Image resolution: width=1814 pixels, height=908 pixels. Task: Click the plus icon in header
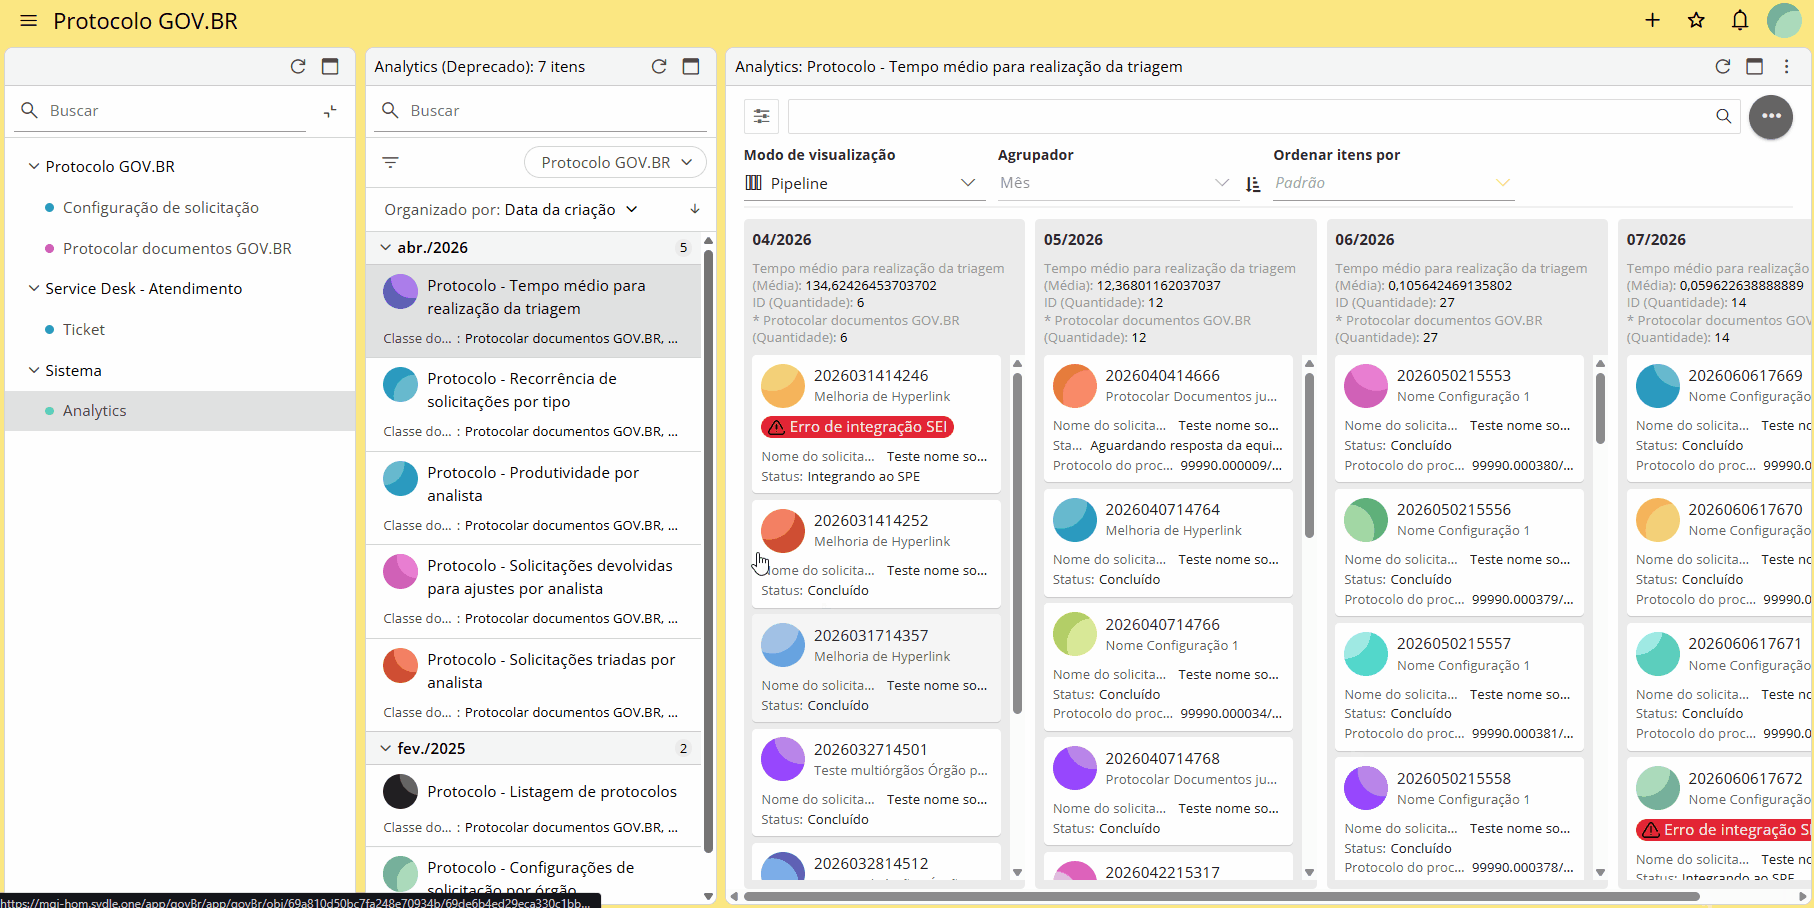(1652, 20)
